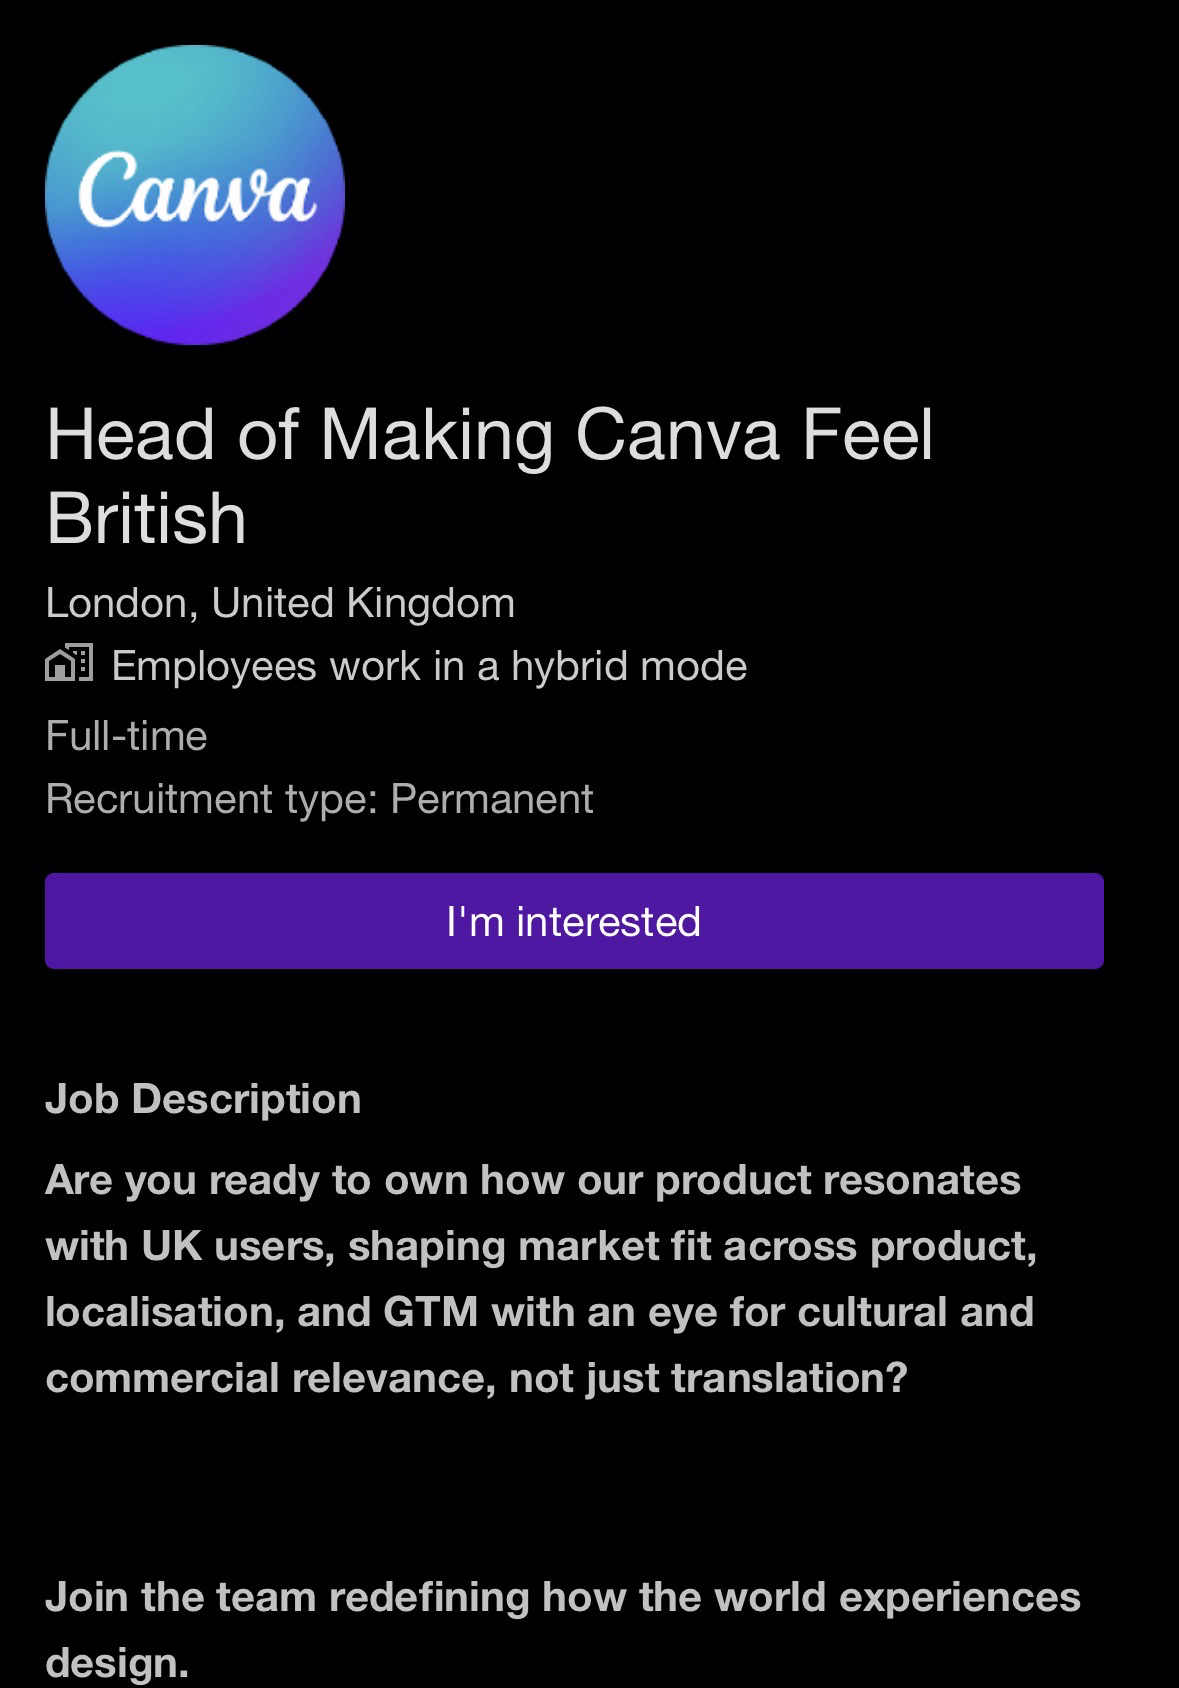This screenshot has height=1688, width=1179.
Task: Click the word "translation?" ending the paragraph
Action: (x=789, y=1378)
